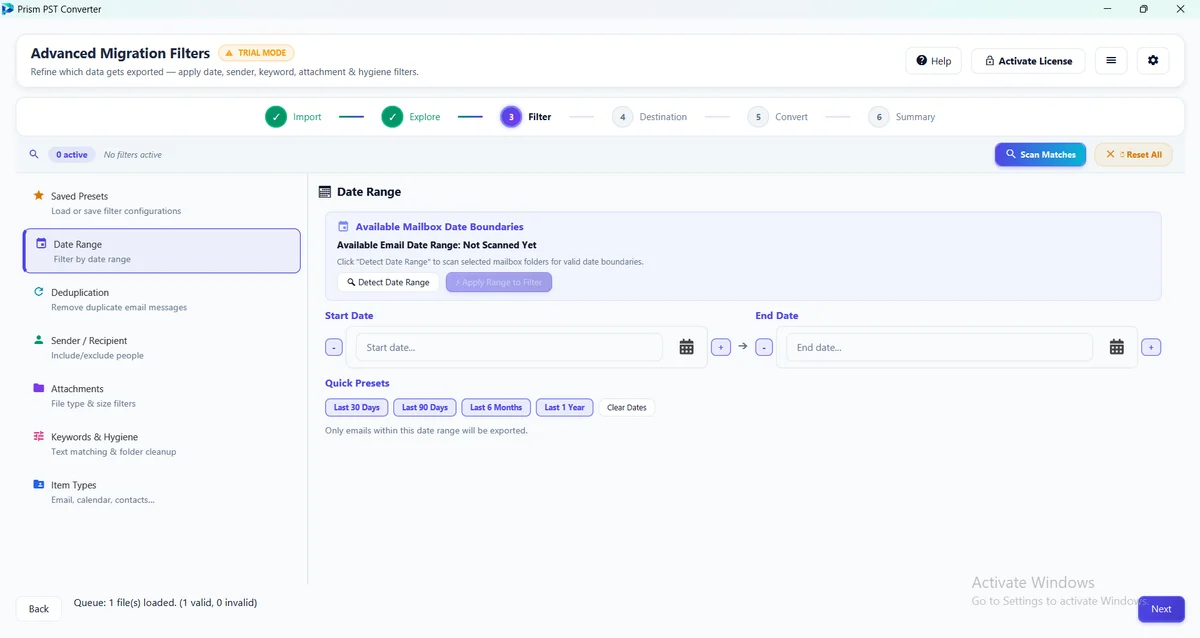
Task: Click the Saved Presets star icon
Action: tap(38, 196)
